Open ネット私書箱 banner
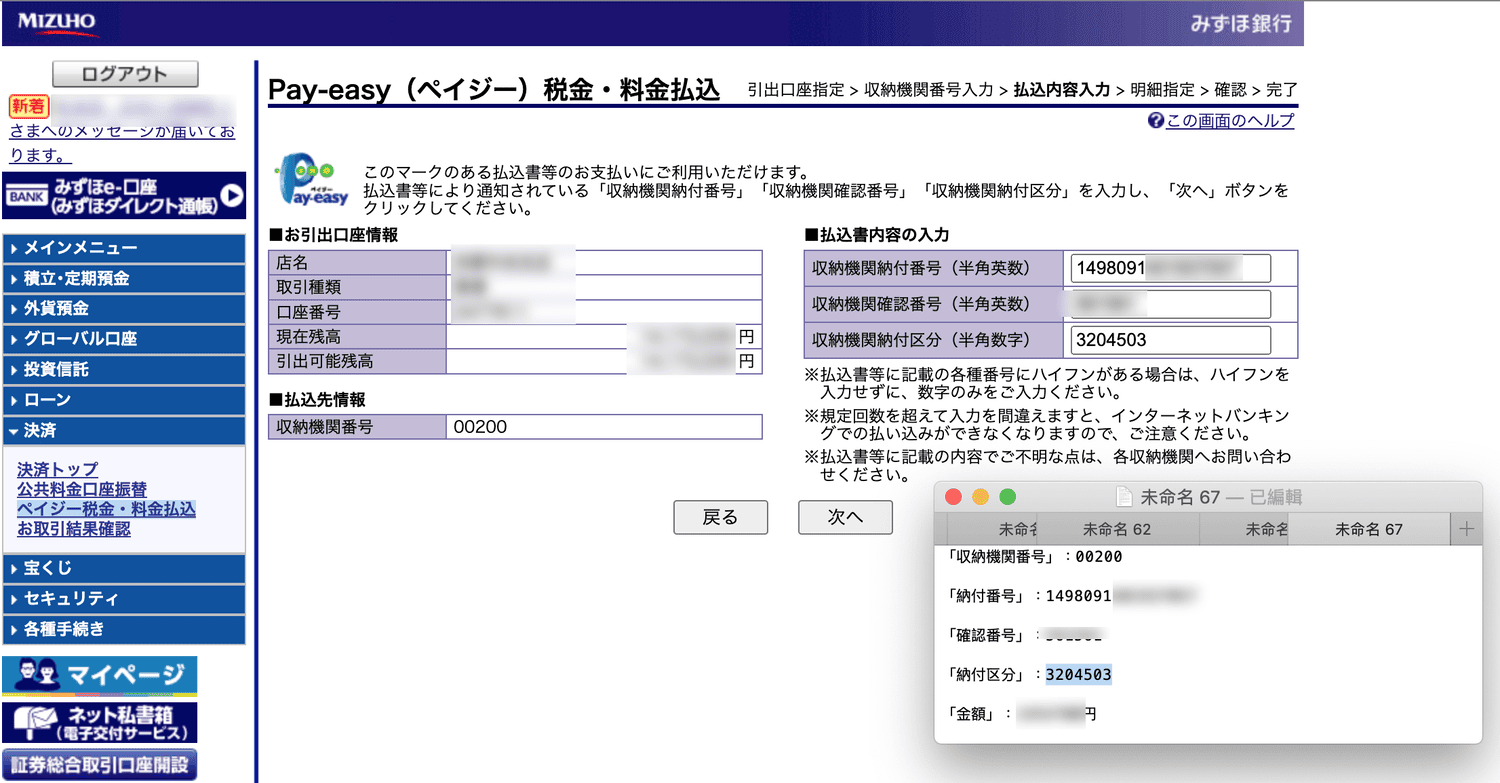 pos(100,723)
